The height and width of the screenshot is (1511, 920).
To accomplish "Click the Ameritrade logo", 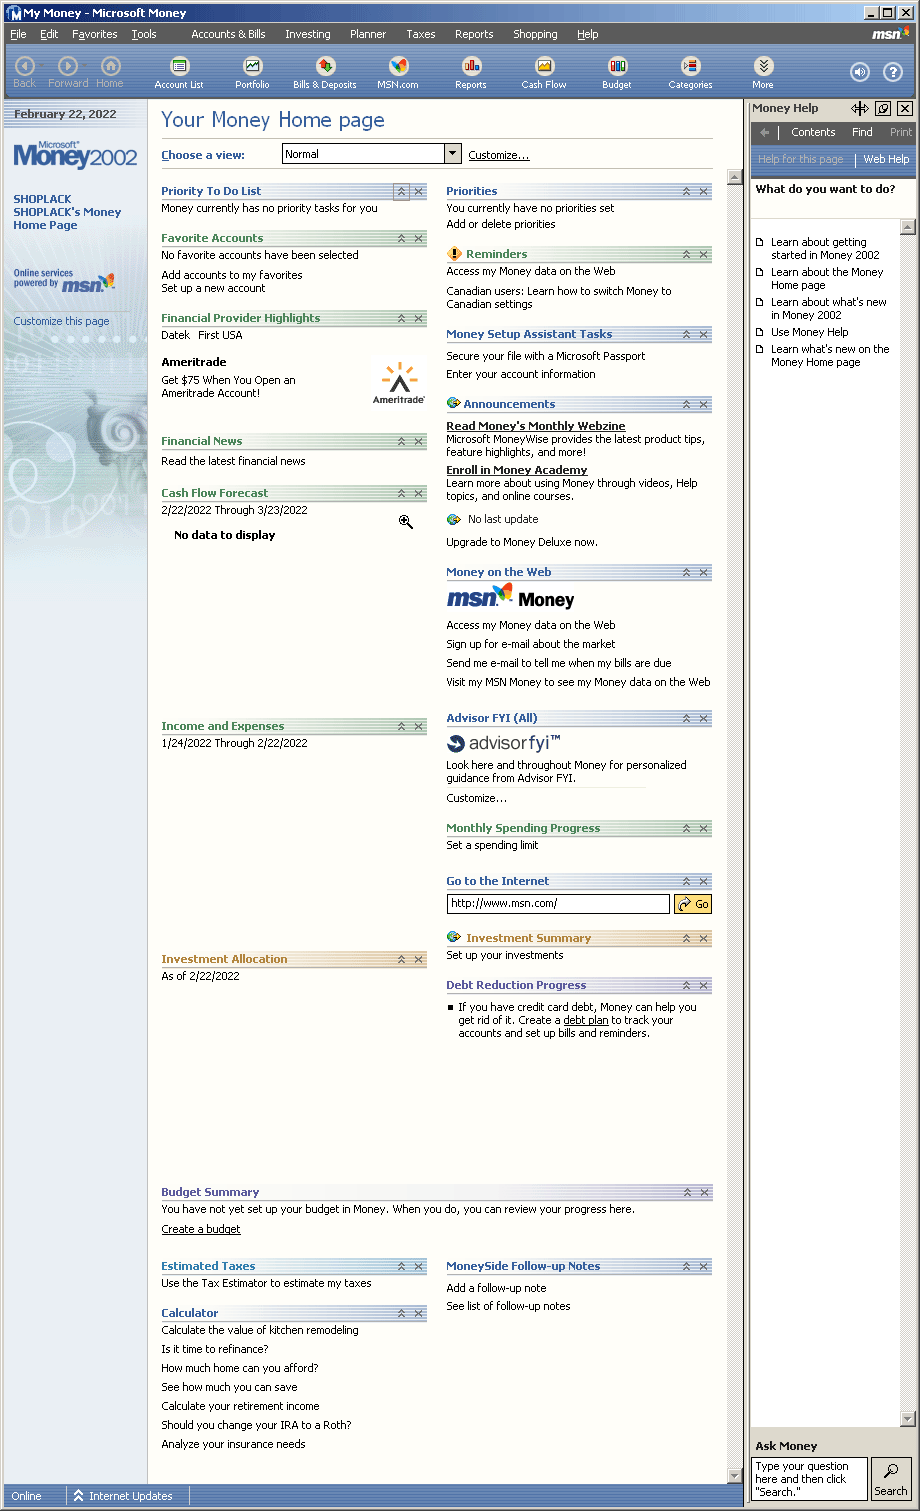I will coord(399,383).
